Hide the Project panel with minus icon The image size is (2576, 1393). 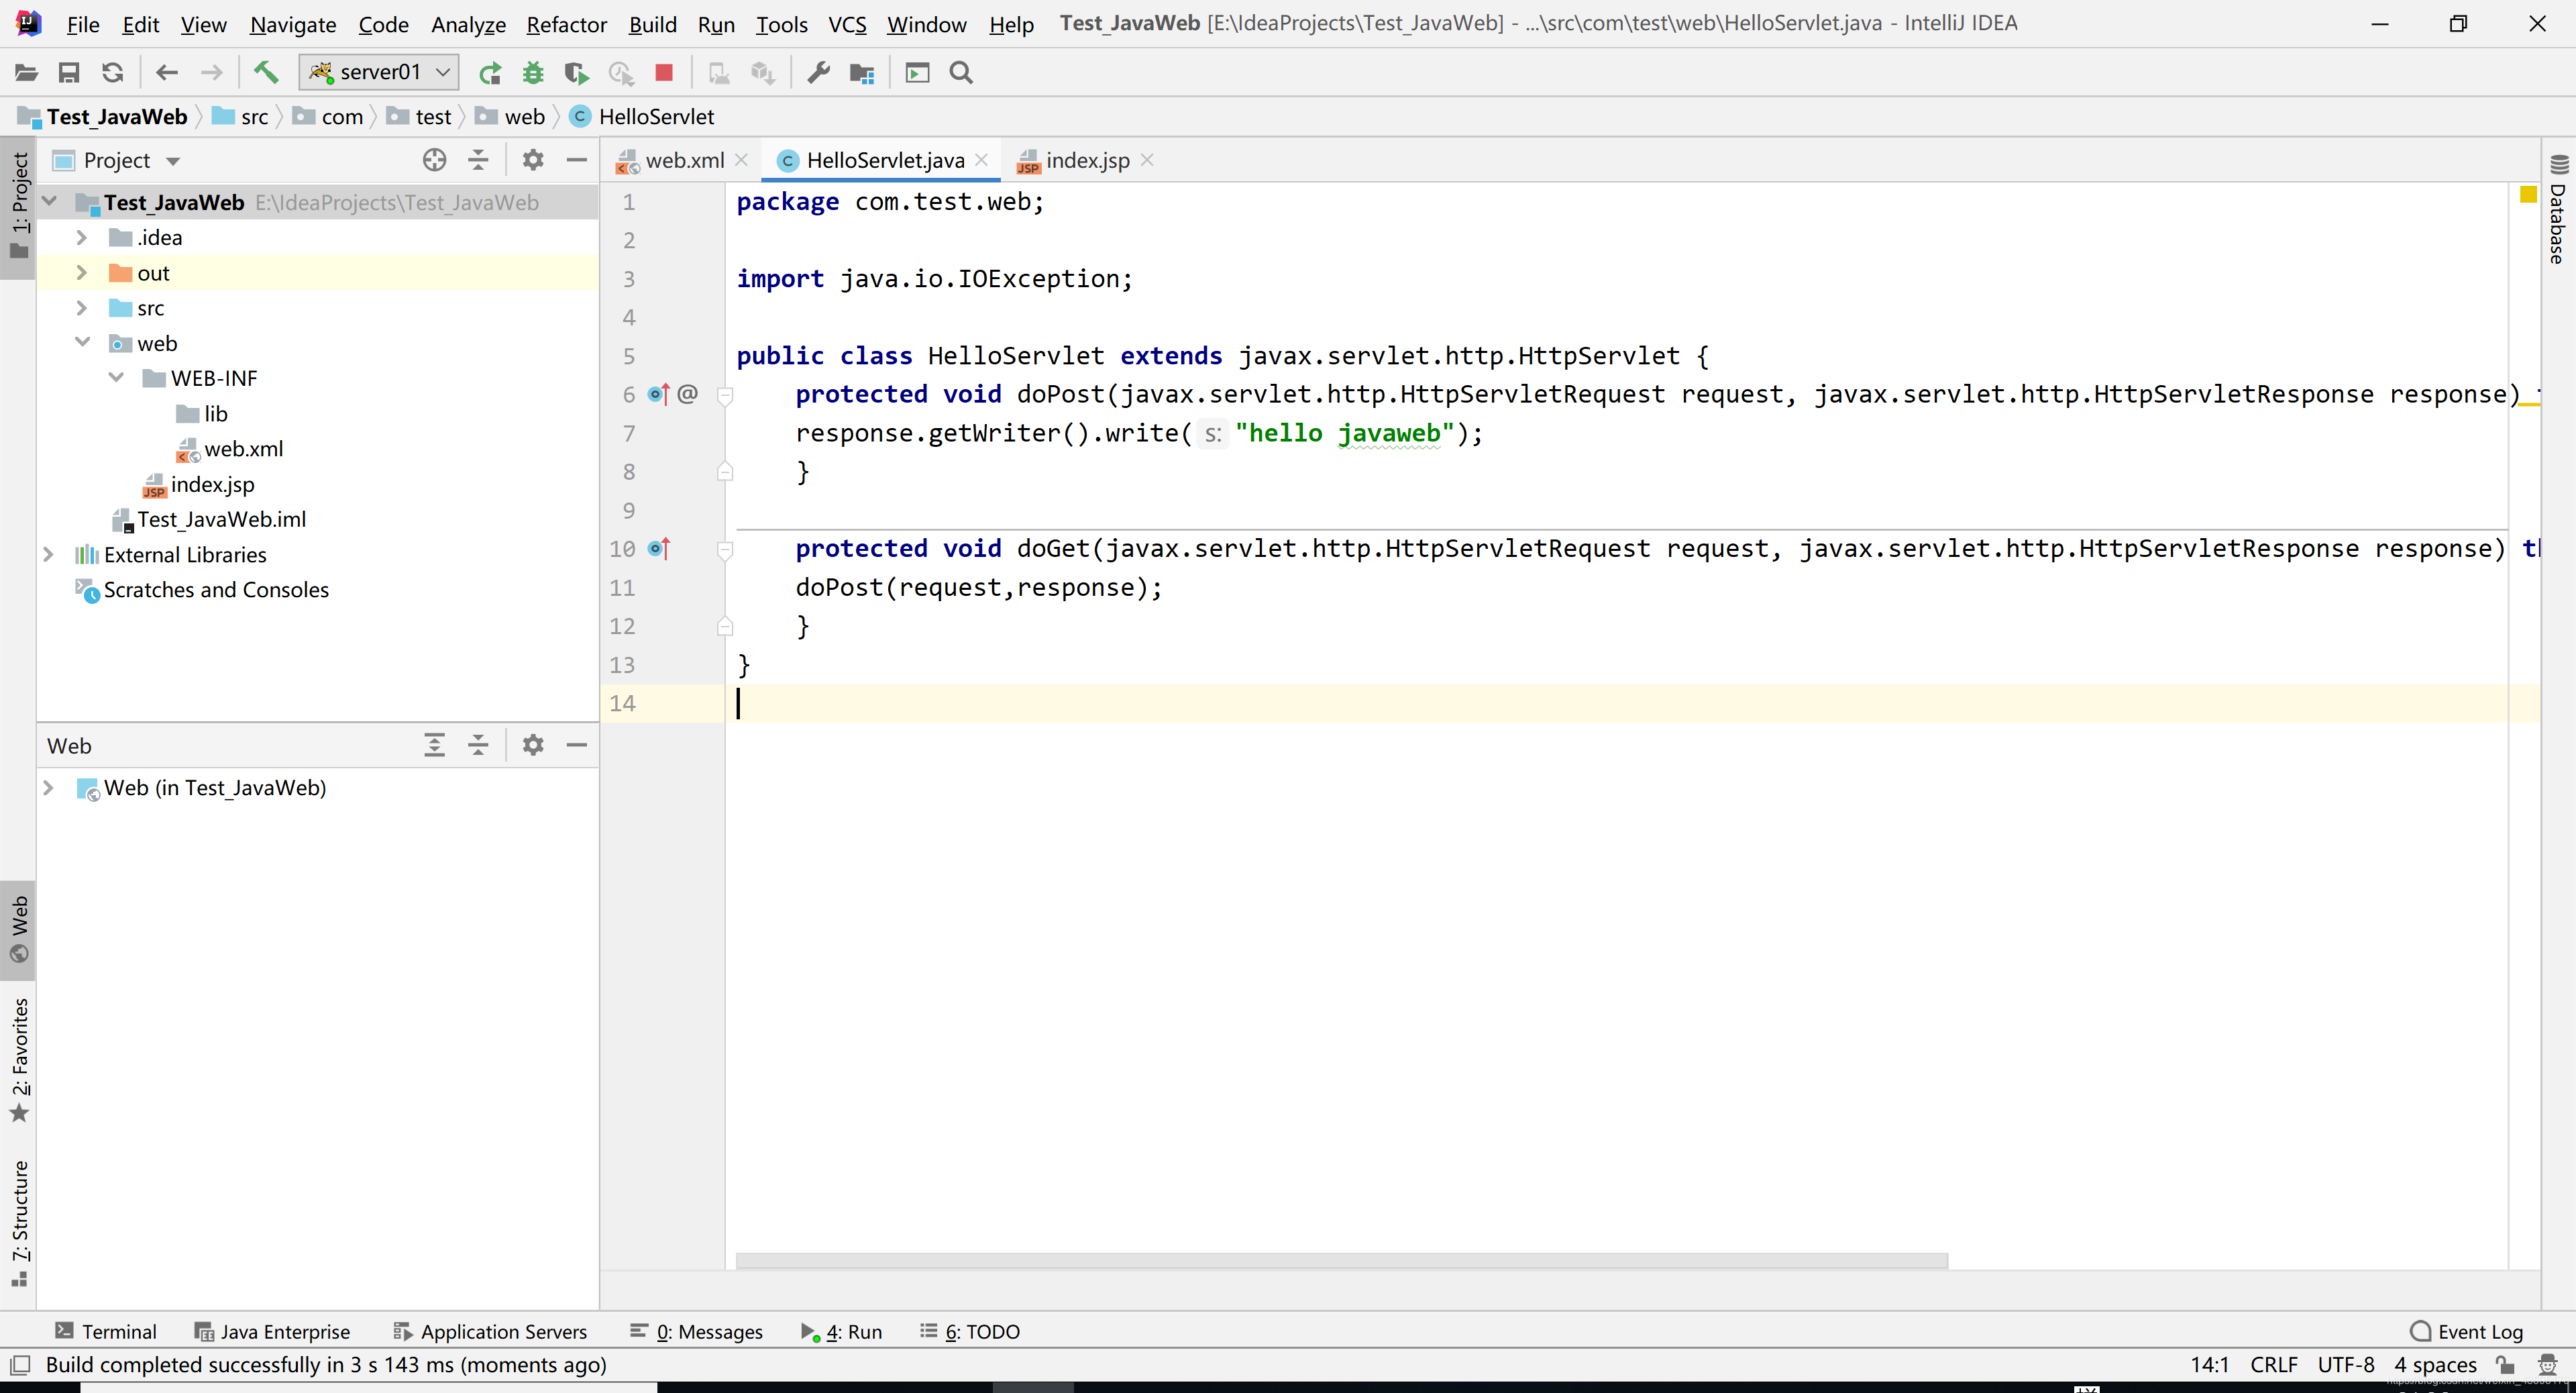(577, 160)
